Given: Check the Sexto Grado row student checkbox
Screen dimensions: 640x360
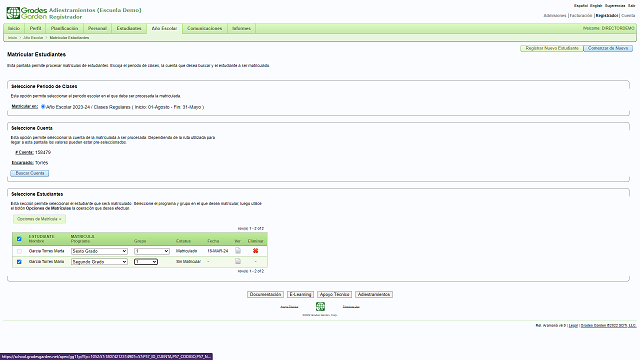Looking at the screenshot, I should coord(19,251).
